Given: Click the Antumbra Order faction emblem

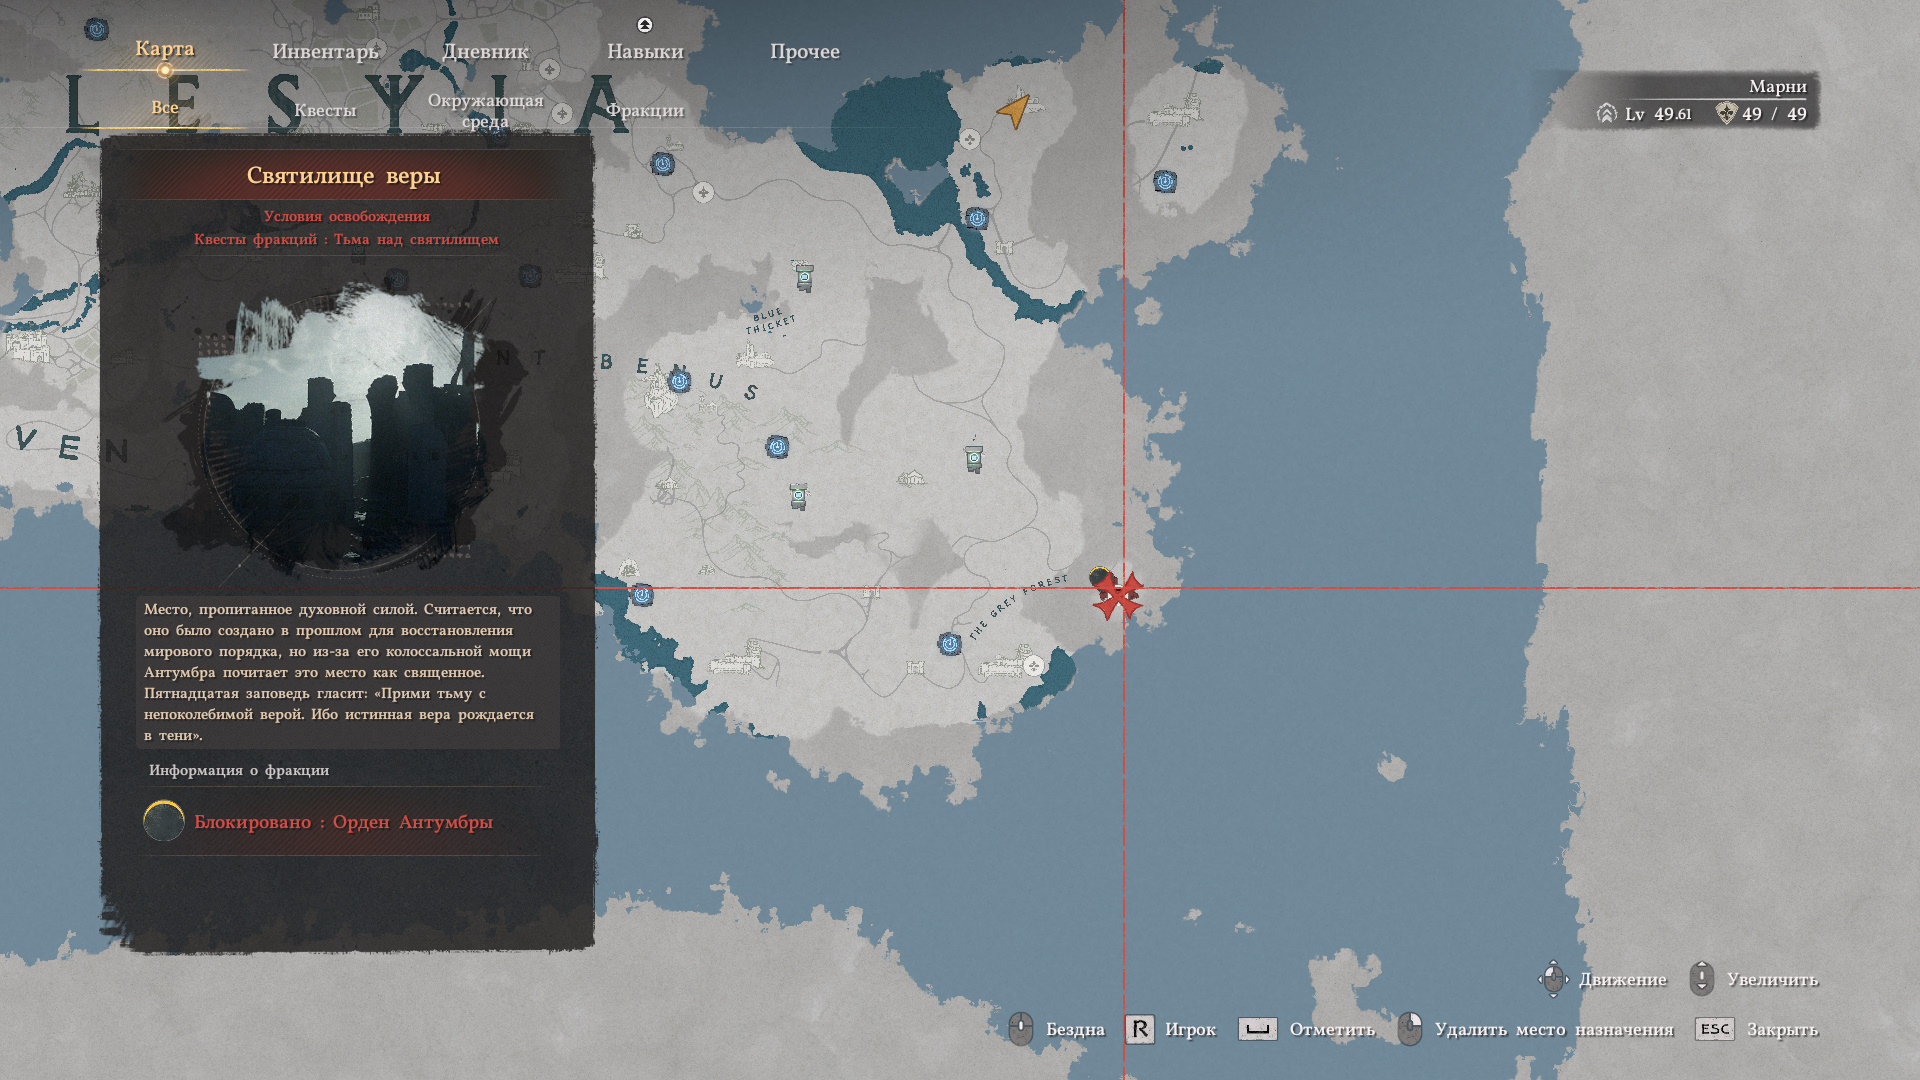Looking at the screenshot, I should [x=164, y=821].
